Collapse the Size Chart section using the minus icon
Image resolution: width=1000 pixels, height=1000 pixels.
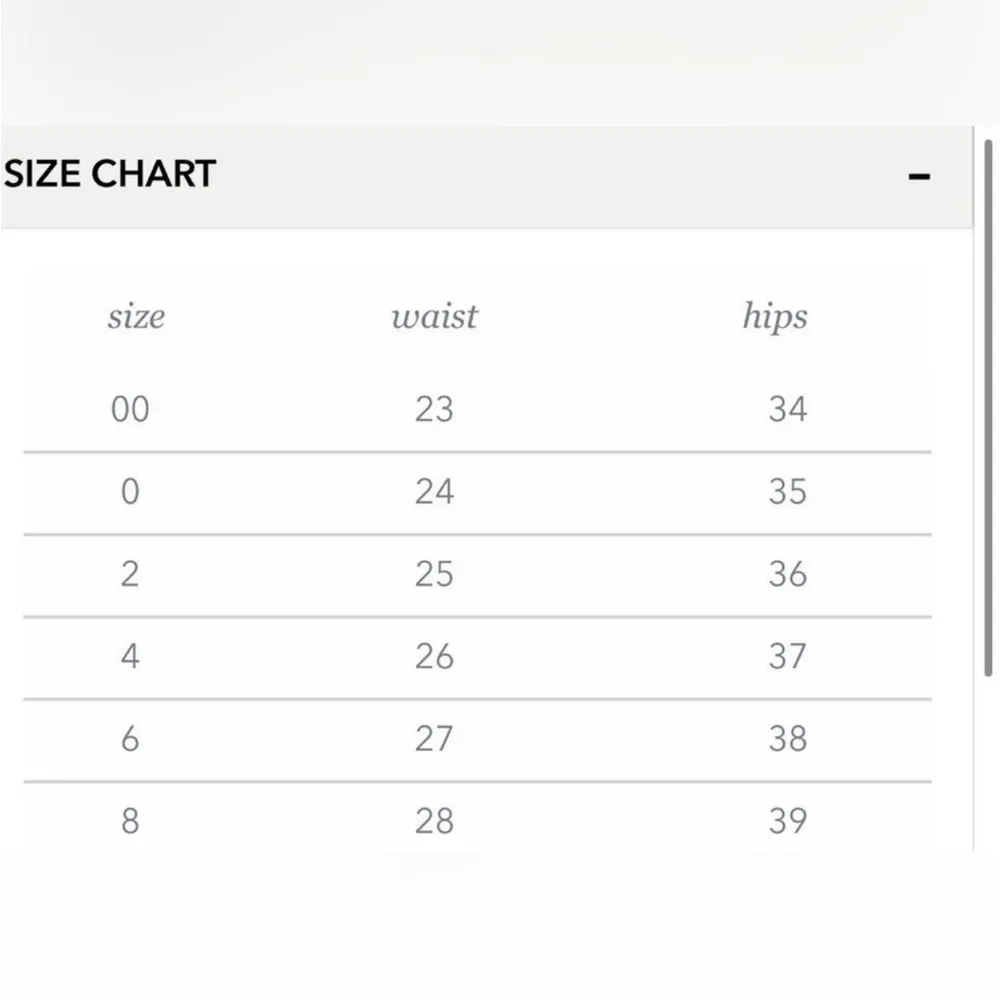click(x=919, y=177)
